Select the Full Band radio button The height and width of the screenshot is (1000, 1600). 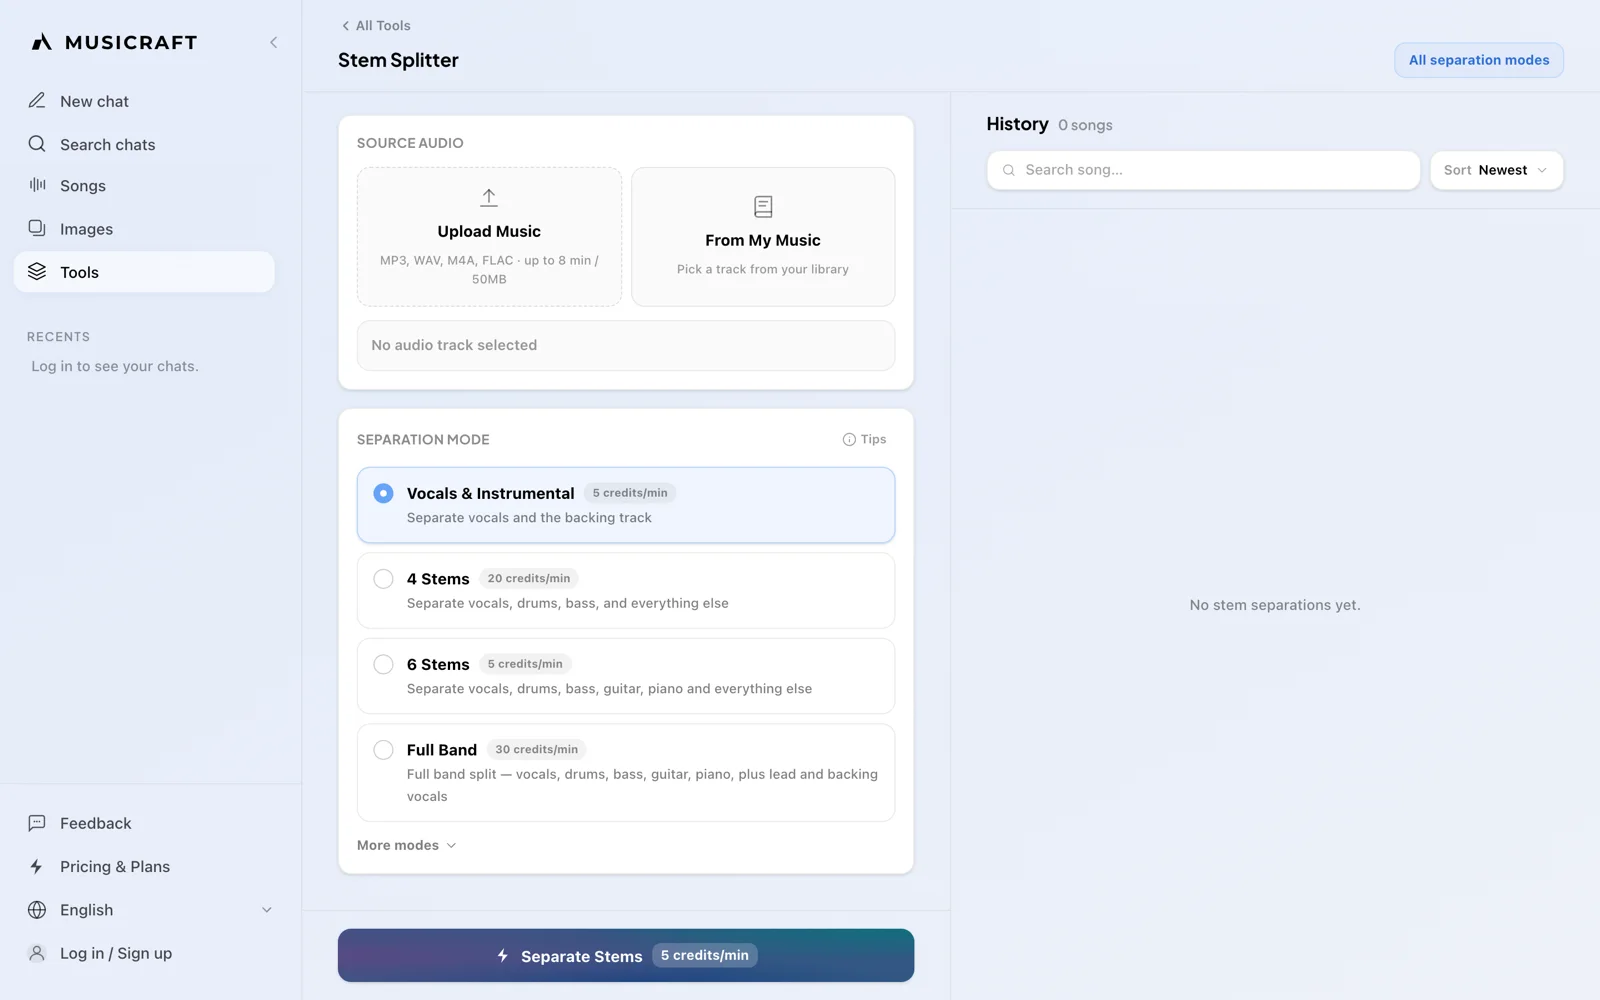click(x=383, y=750)
